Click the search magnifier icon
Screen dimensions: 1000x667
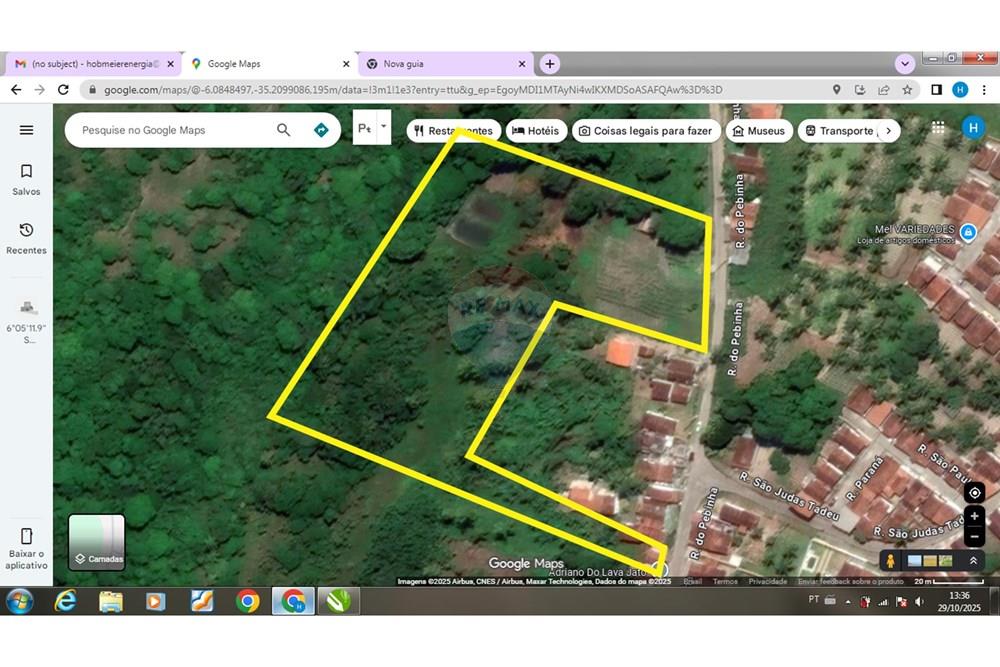point(284,130)
